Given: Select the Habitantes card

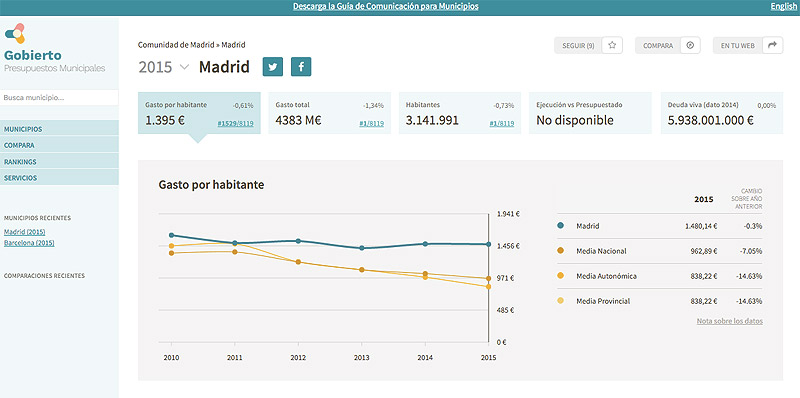Looking at the screenshot, I should [x=460, y=113].
